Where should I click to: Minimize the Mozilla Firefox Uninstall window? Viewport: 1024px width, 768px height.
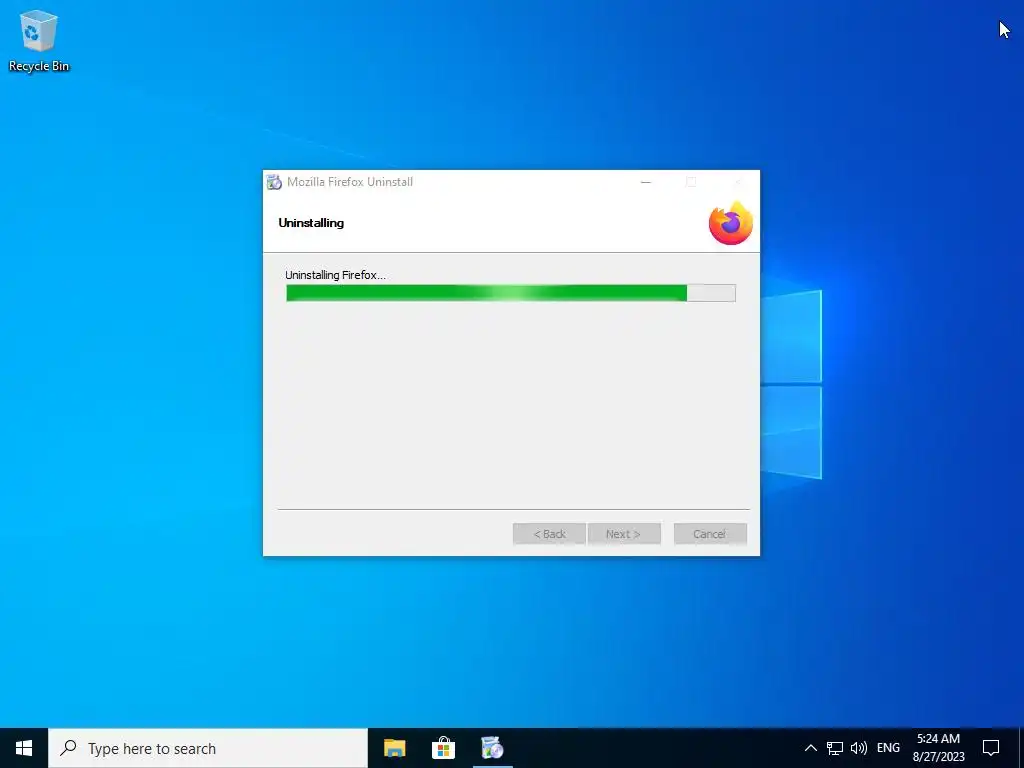tap(646, 182)
